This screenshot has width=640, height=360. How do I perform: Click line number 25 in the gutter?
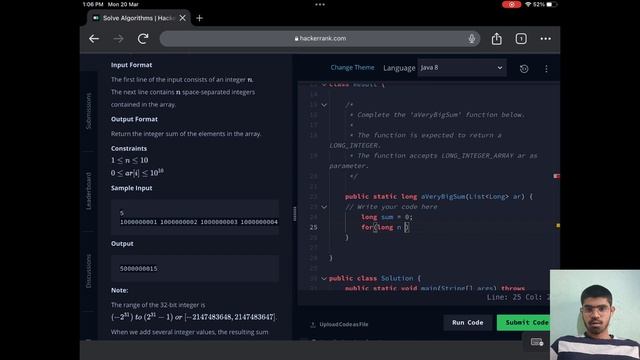tap(313, 227)
